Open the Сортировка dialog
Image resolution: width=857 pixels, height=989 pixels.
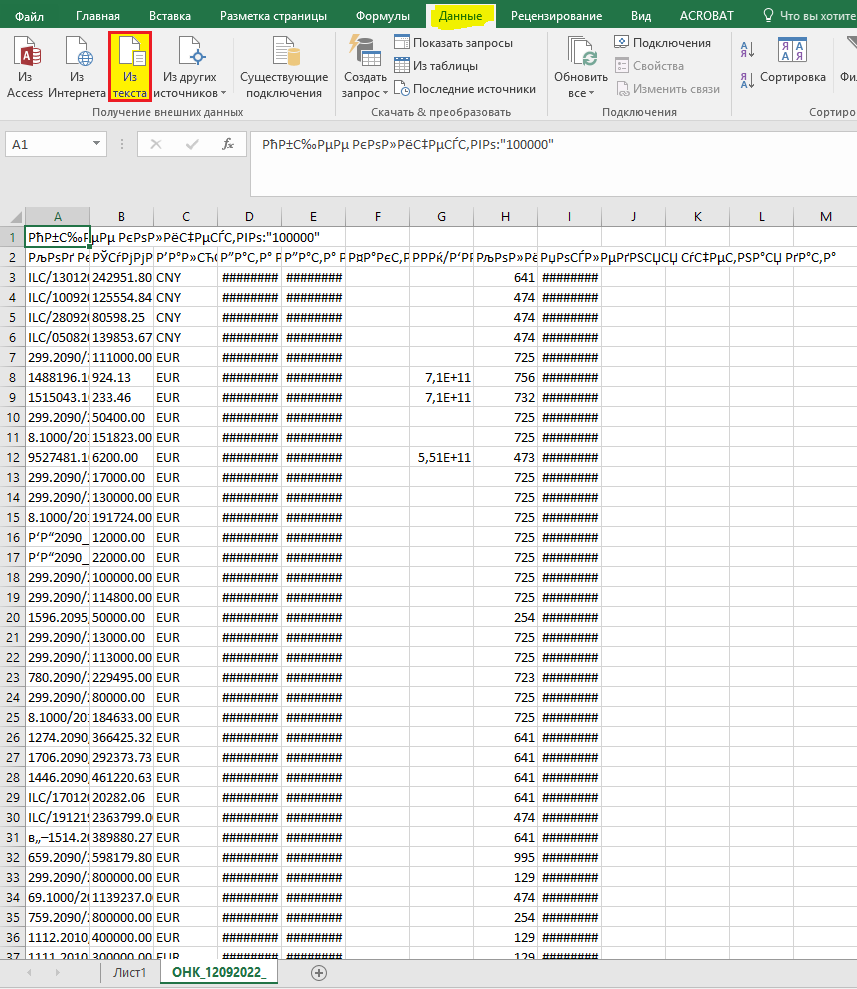(792, 60)
